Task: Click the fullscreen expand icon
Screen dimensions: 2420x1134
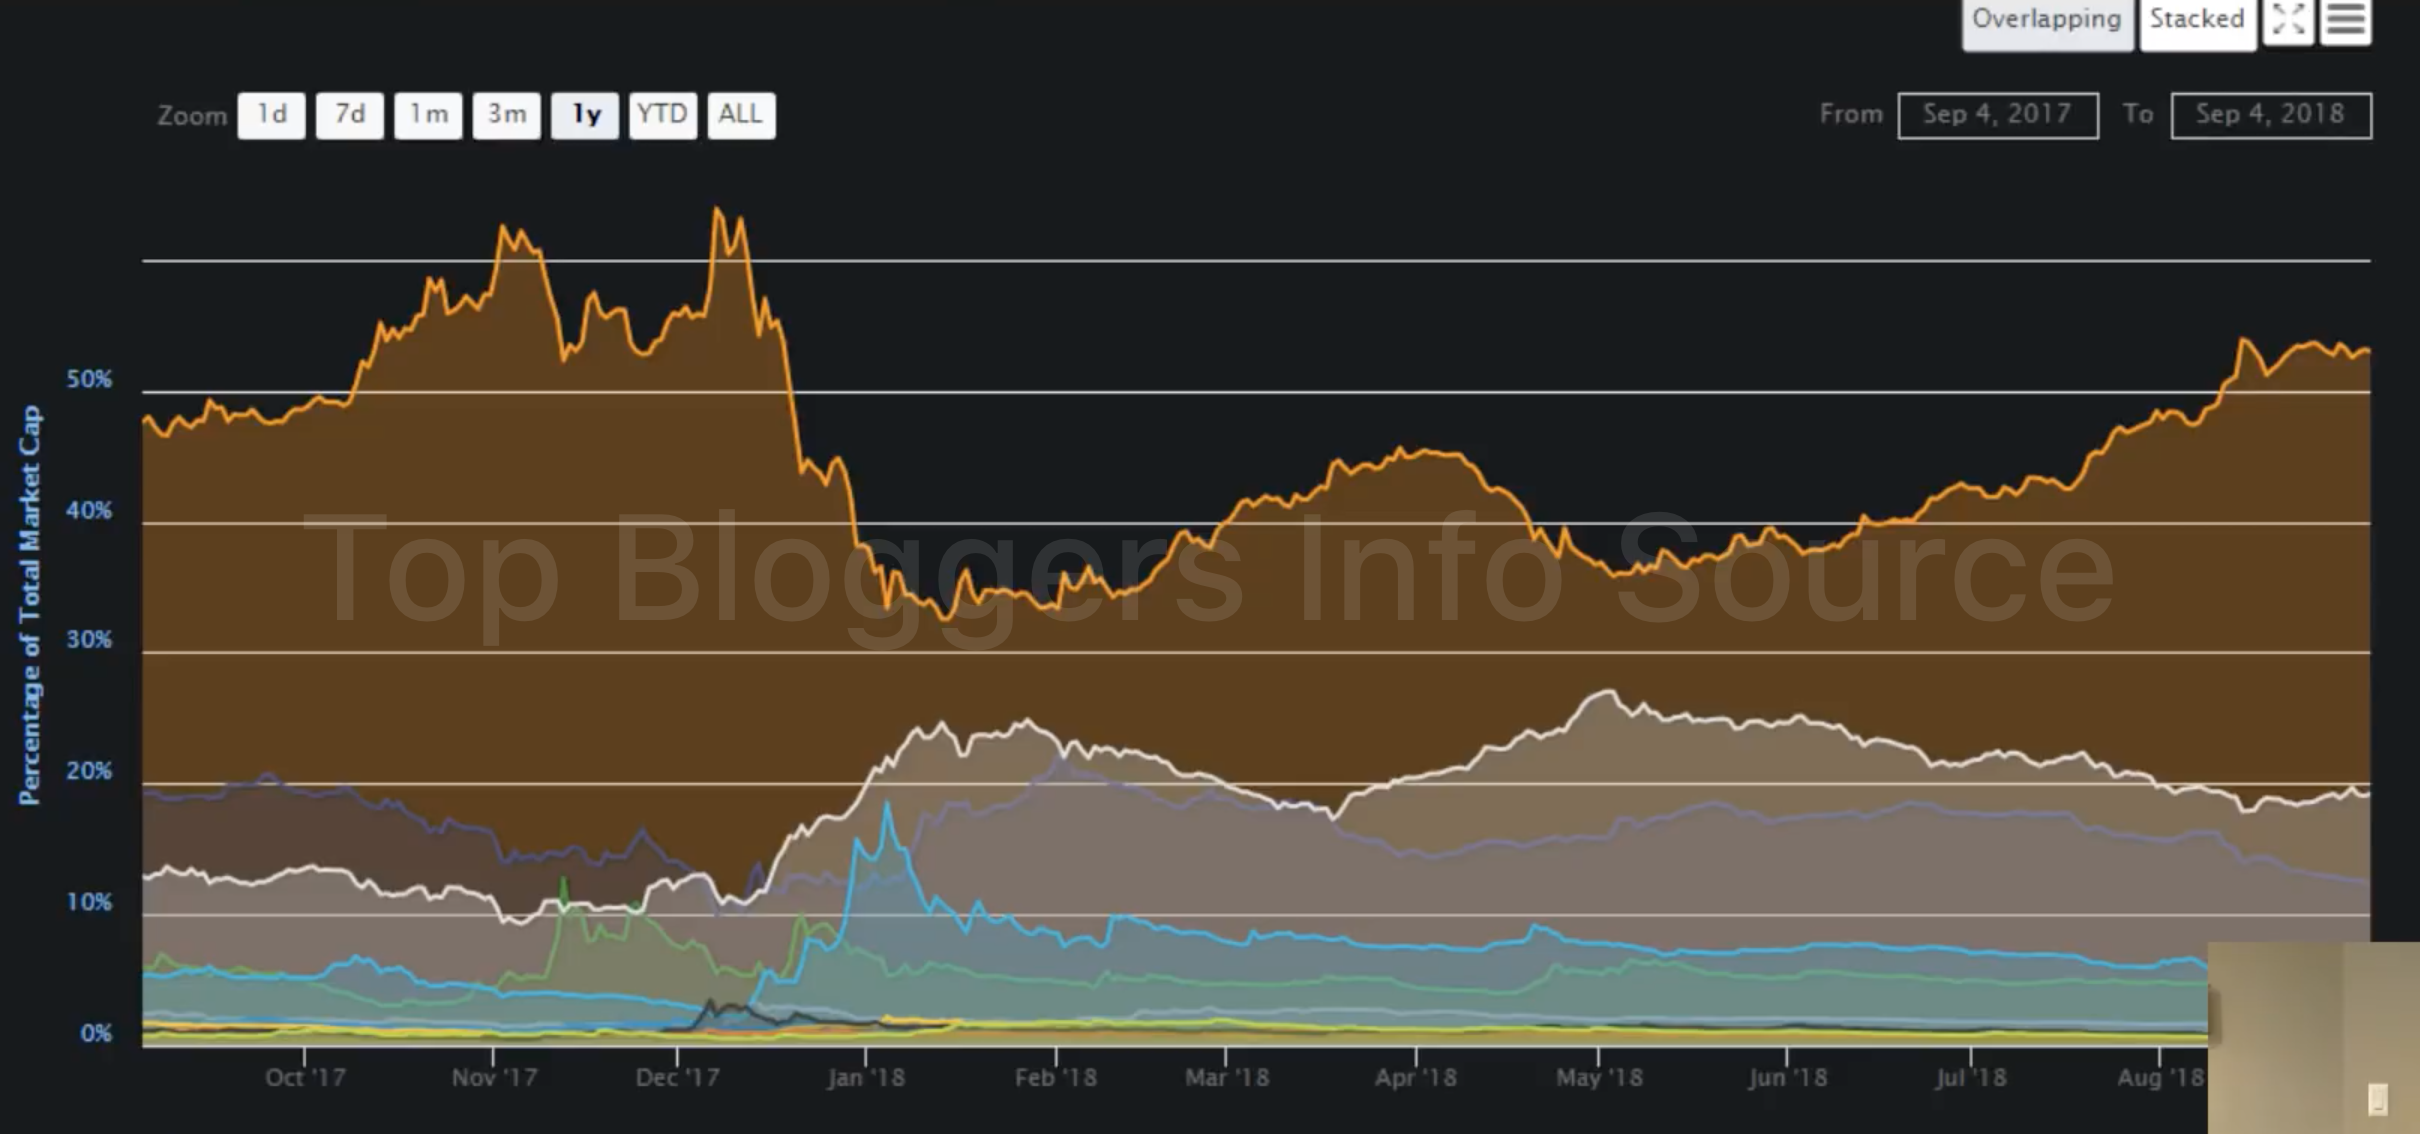Action: [x=2288, y=20]
